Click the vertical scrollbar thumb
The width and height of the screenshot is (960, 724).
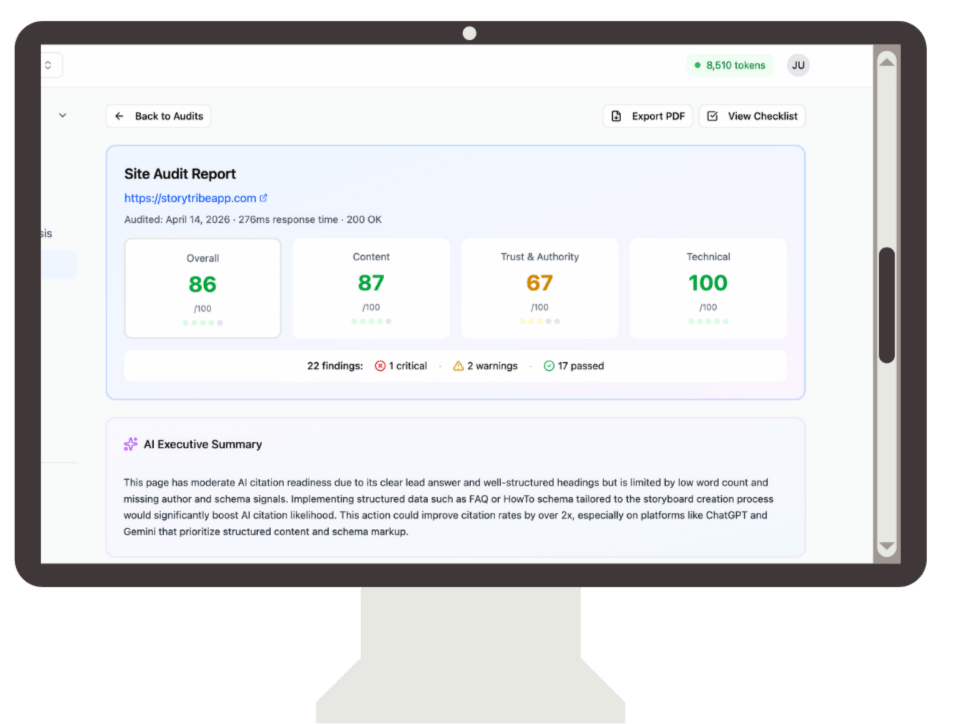point(886,305)
